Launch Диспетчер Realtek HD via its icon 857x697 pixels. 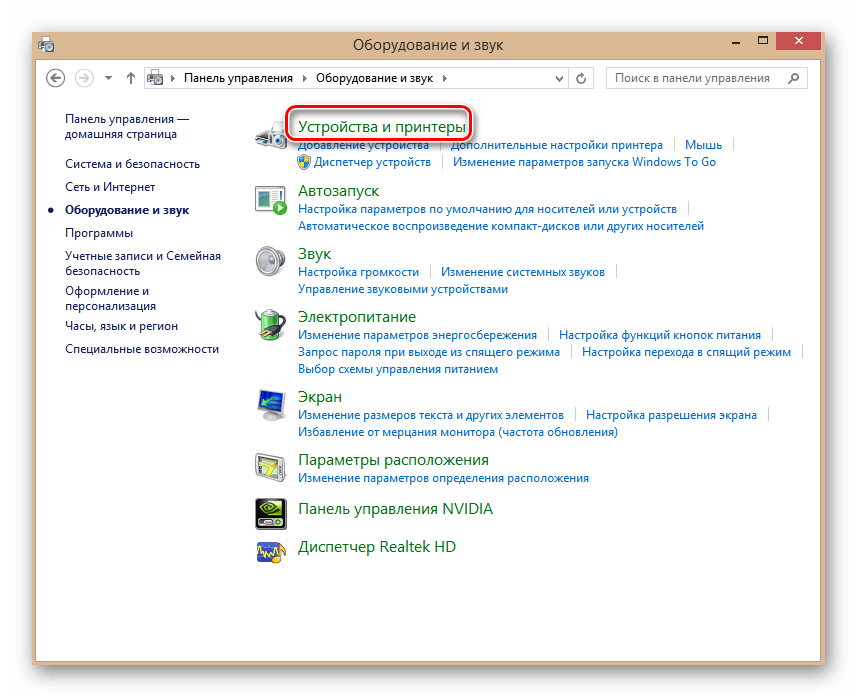pos(270,550)
